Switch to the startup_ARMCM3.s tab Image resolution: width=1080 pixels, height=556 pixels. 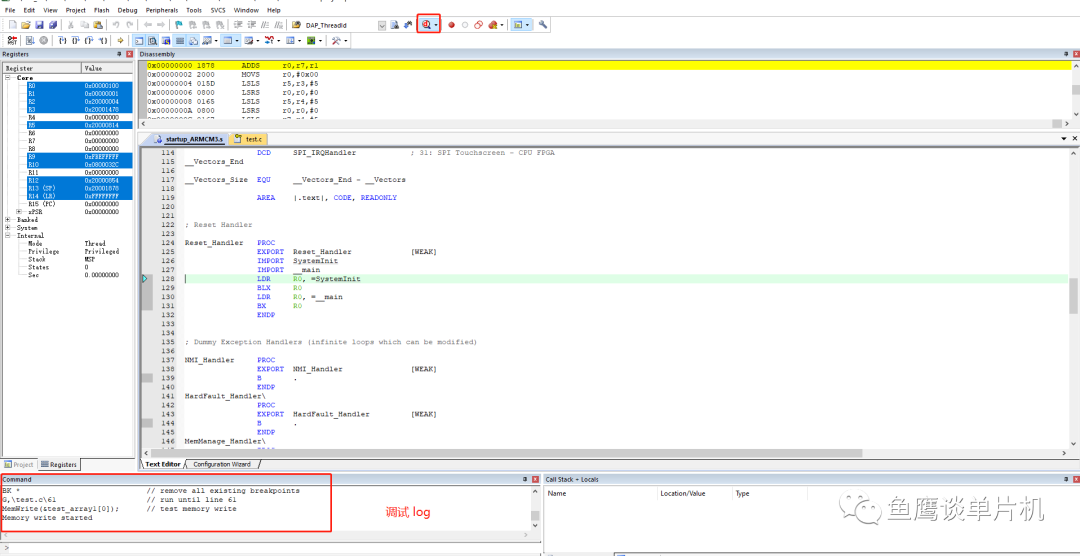[189, 139]
